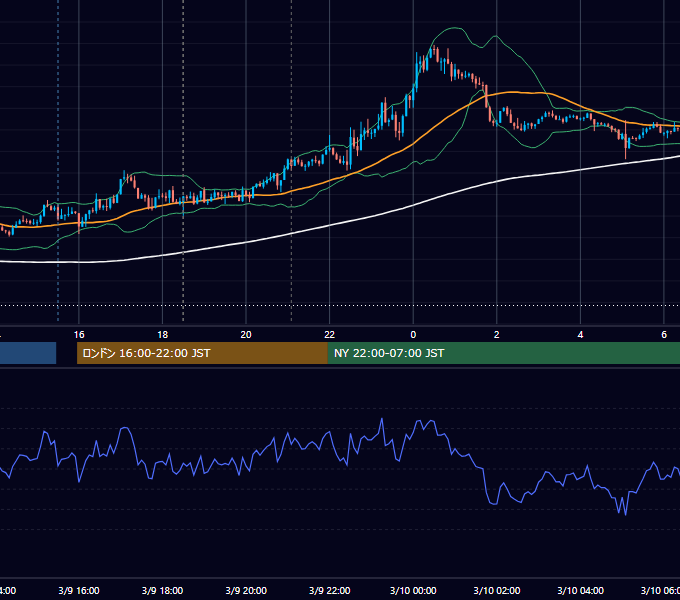This screenshot has width=680, height=600.
Task: Click the hour label '2' under the price chart
Action: (497, 335)
